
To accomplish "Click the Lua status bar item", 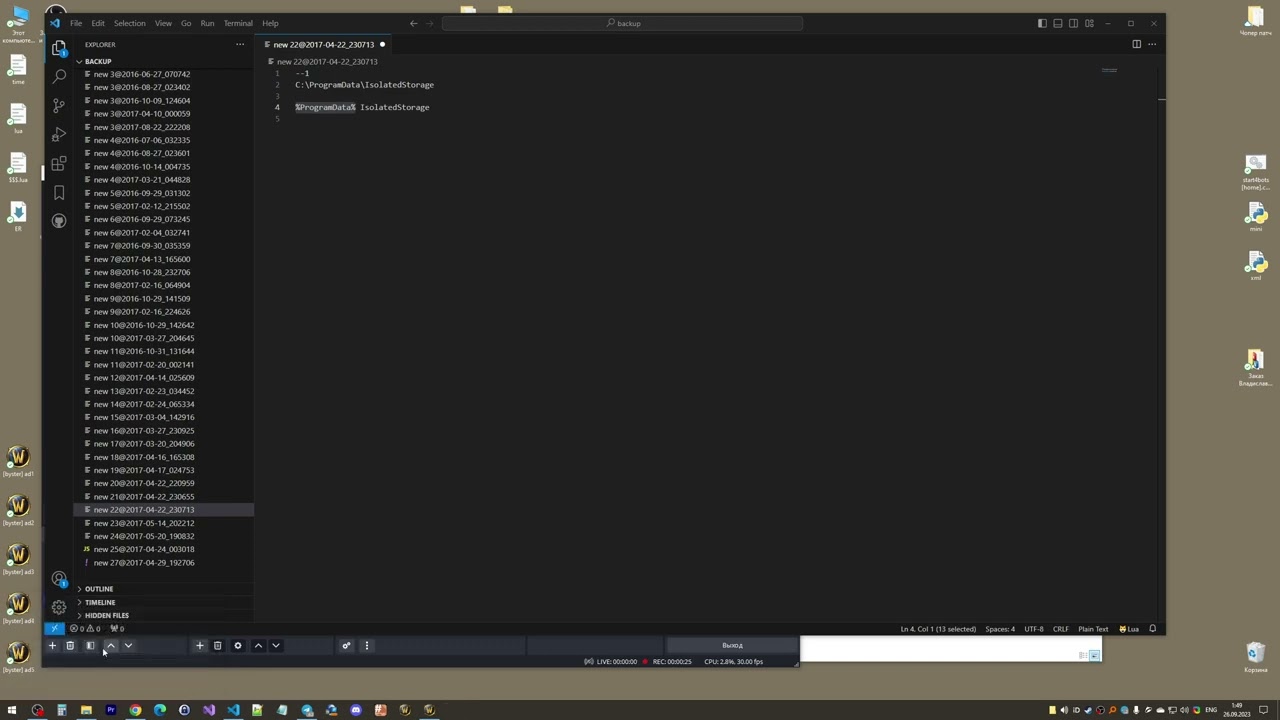I will [1129, 629].
